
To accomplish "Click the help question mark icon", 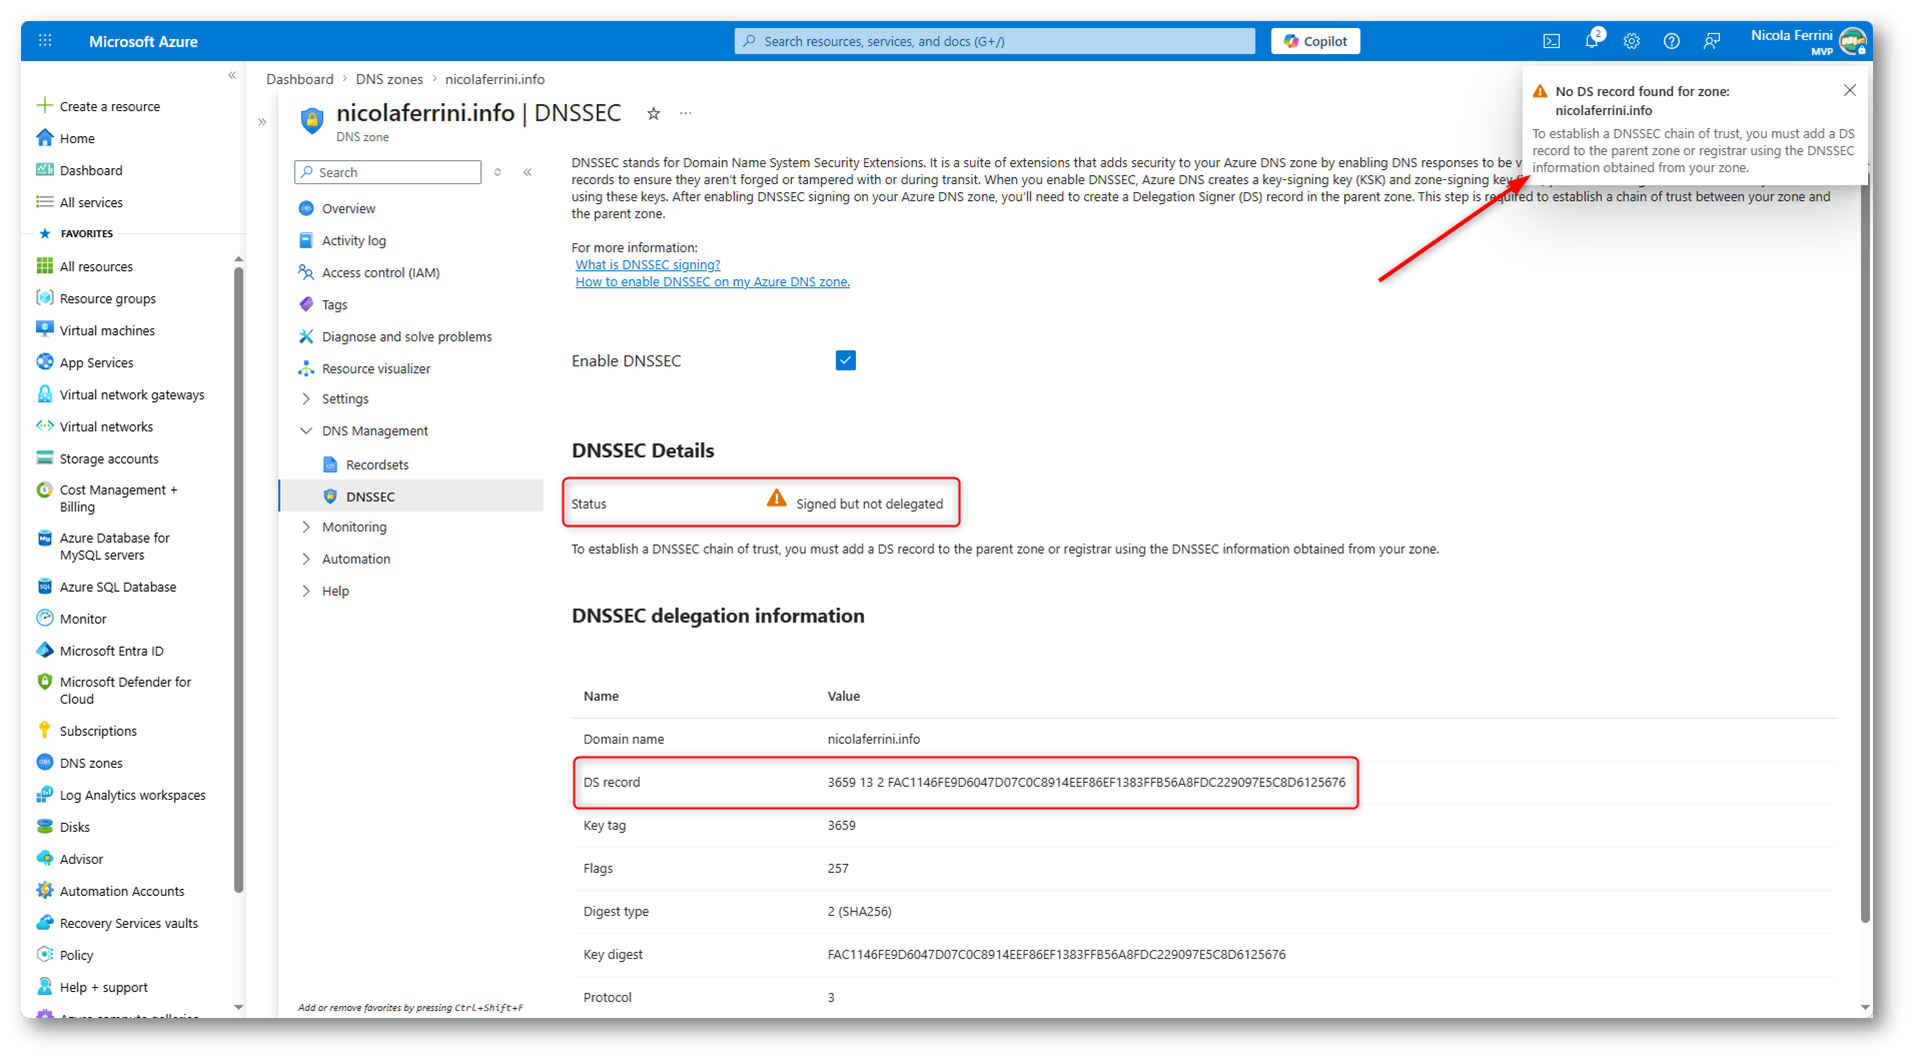I will click(x=1671, y=41).
